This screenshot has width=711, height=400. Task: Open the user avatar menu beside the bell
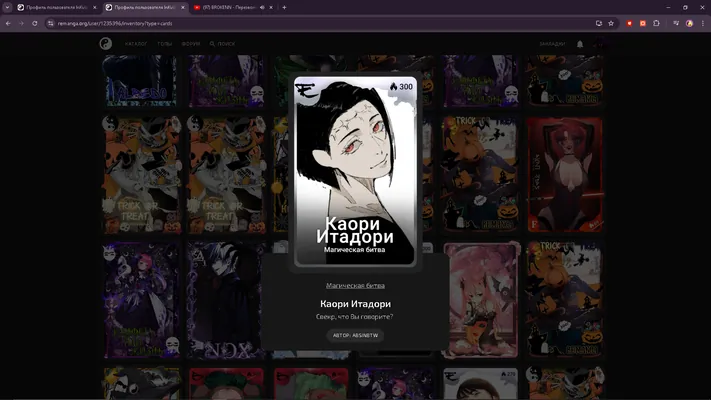pos(599,44)
